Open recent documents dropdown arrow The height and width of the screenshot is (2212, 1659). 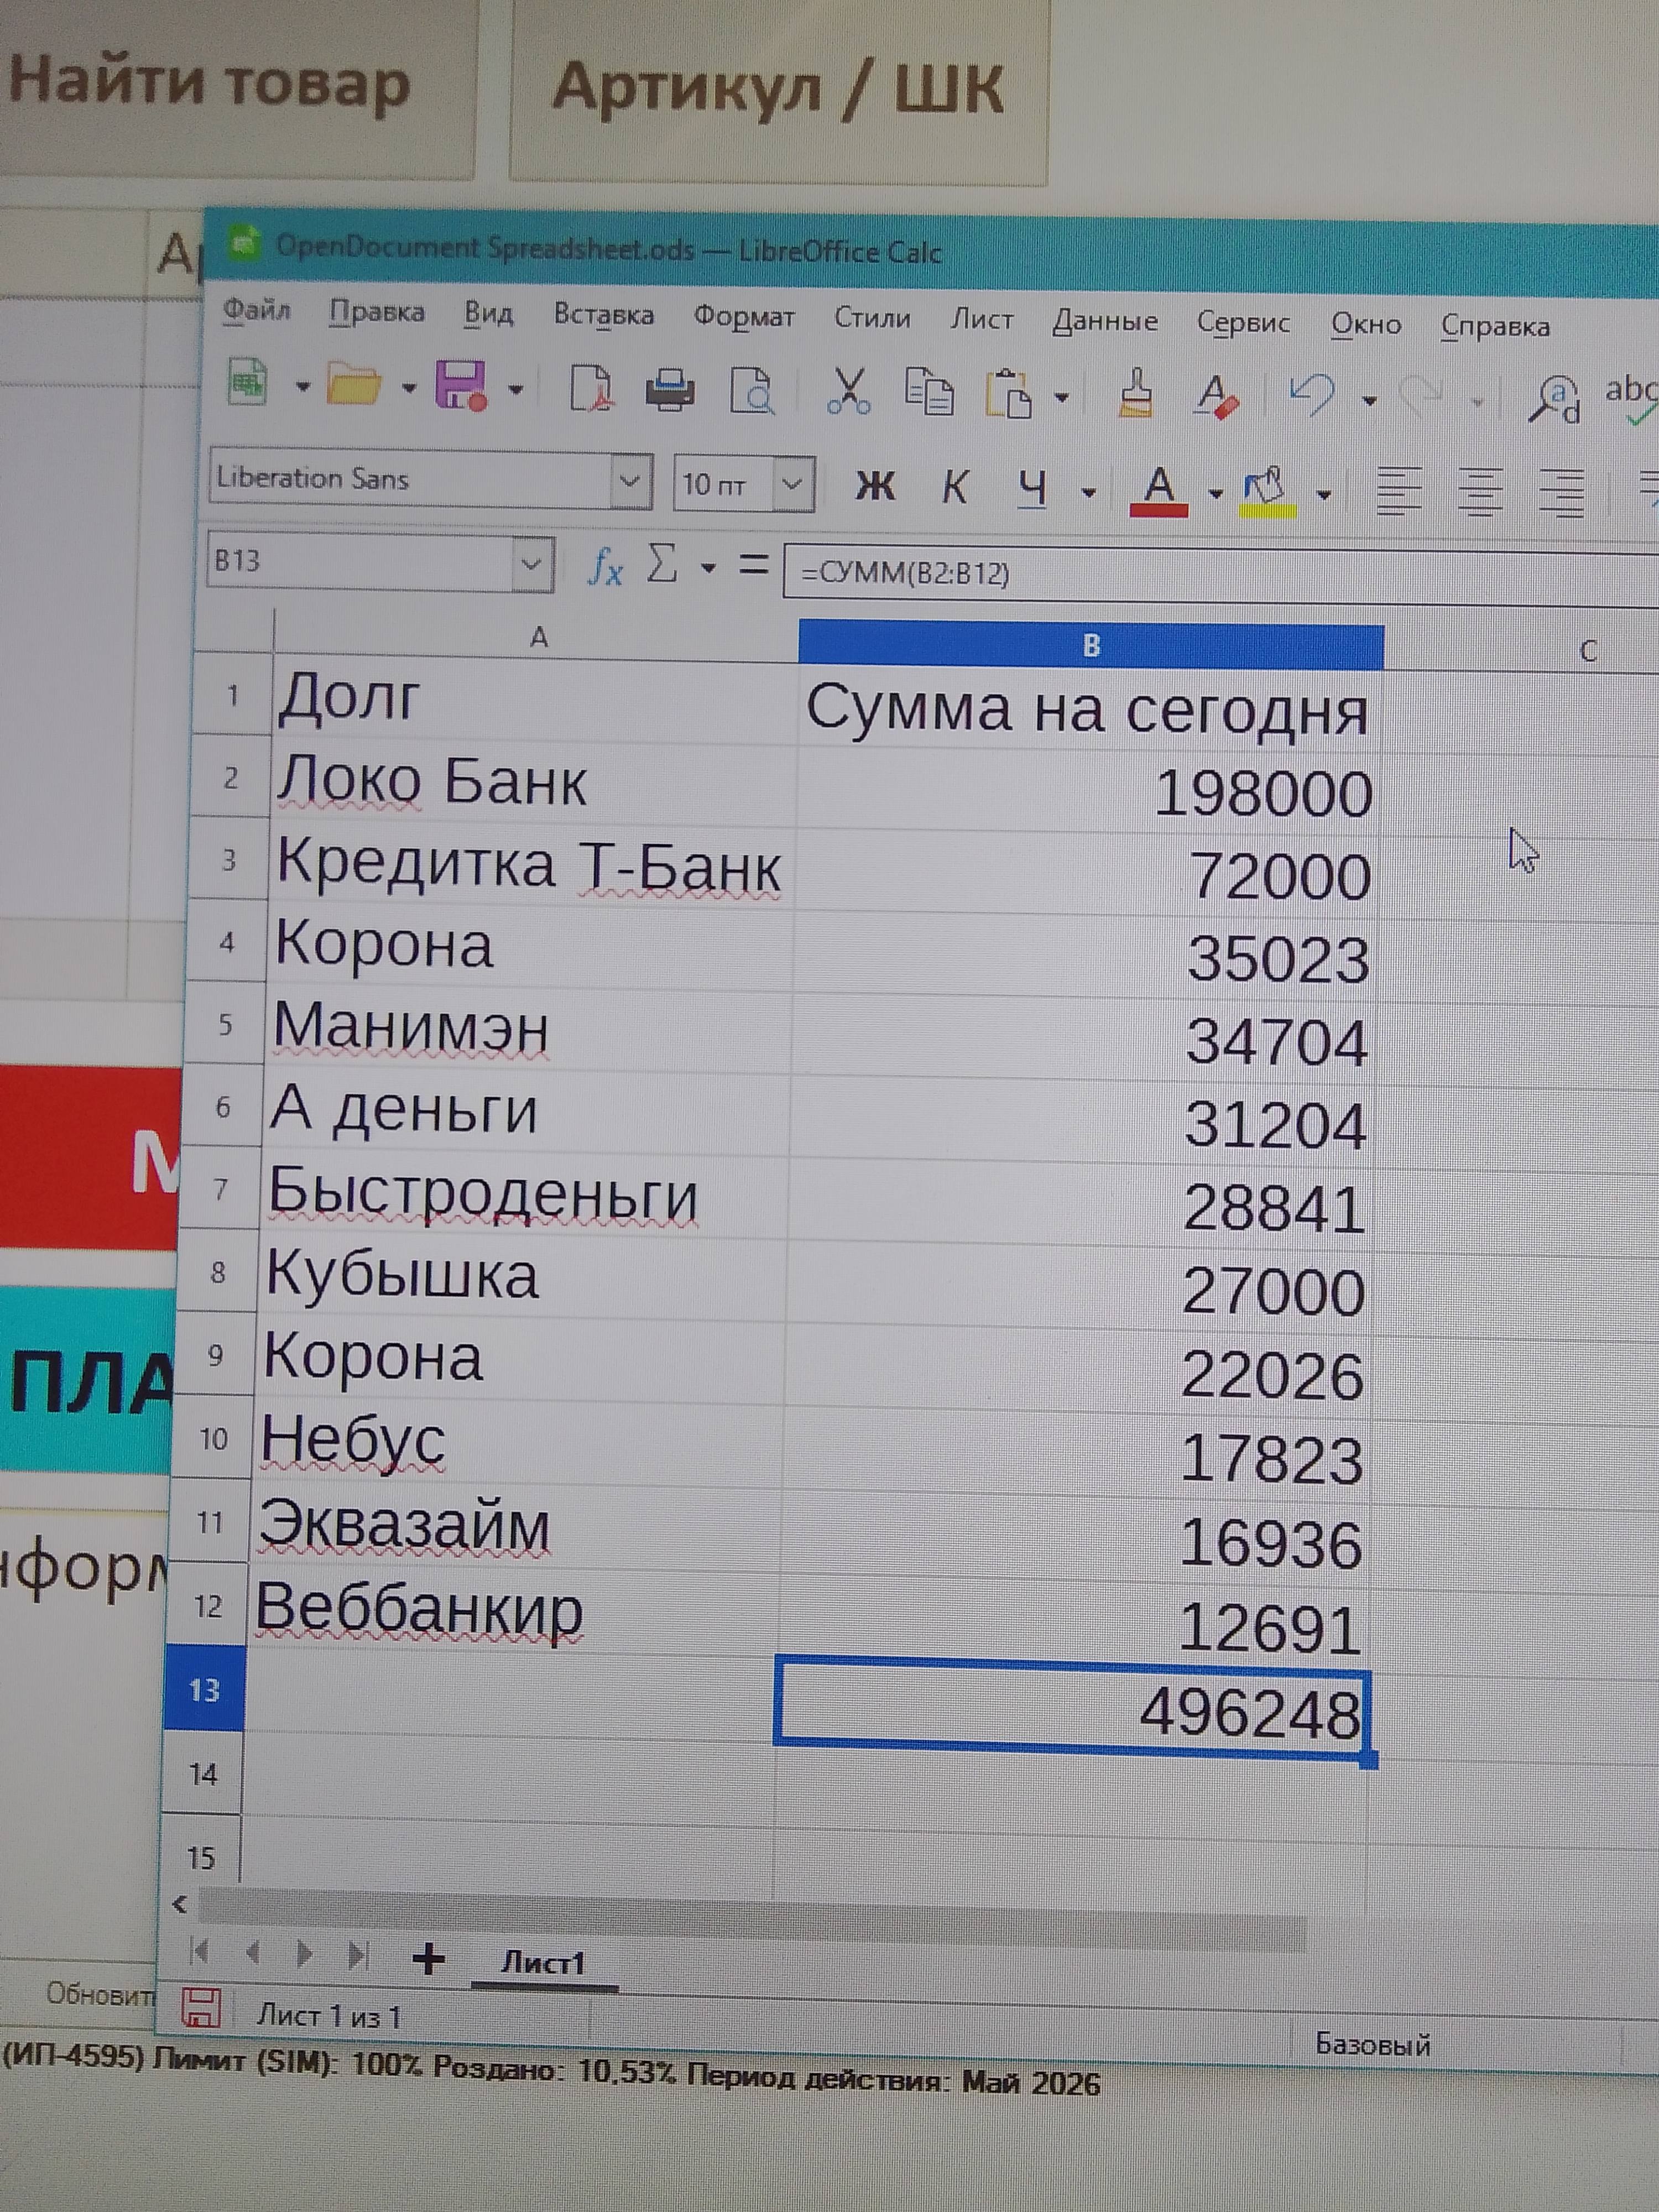point(408,388)
